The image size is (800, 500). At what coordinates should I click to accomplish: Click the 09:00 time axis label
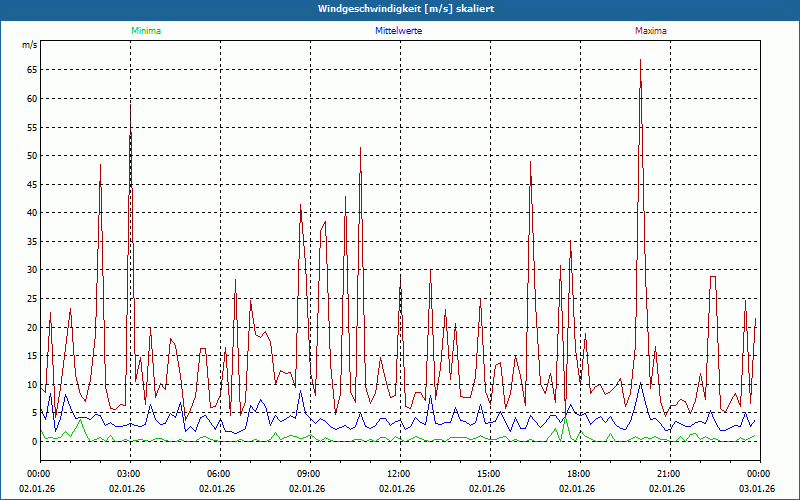(307, 474)
